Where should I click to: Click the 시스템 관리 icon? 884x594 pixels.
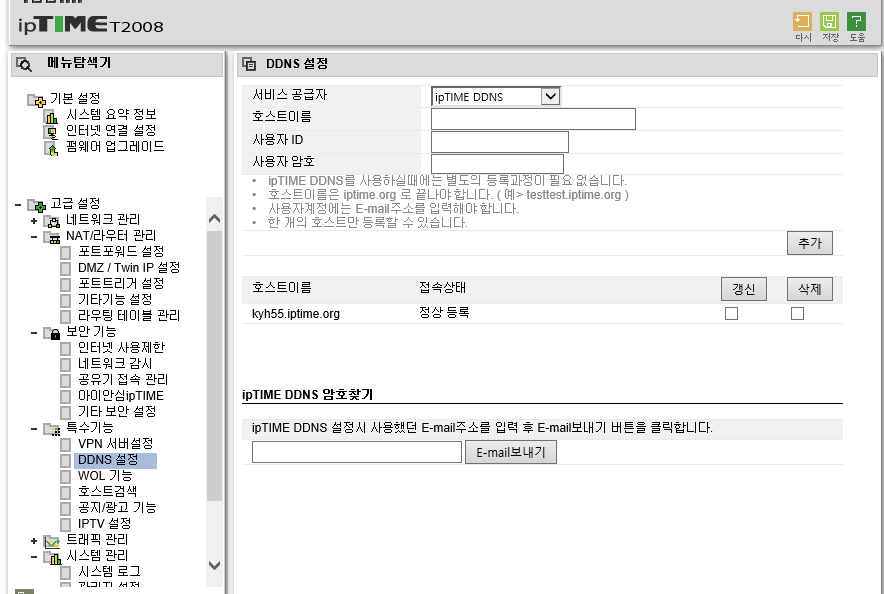point(52,557)
